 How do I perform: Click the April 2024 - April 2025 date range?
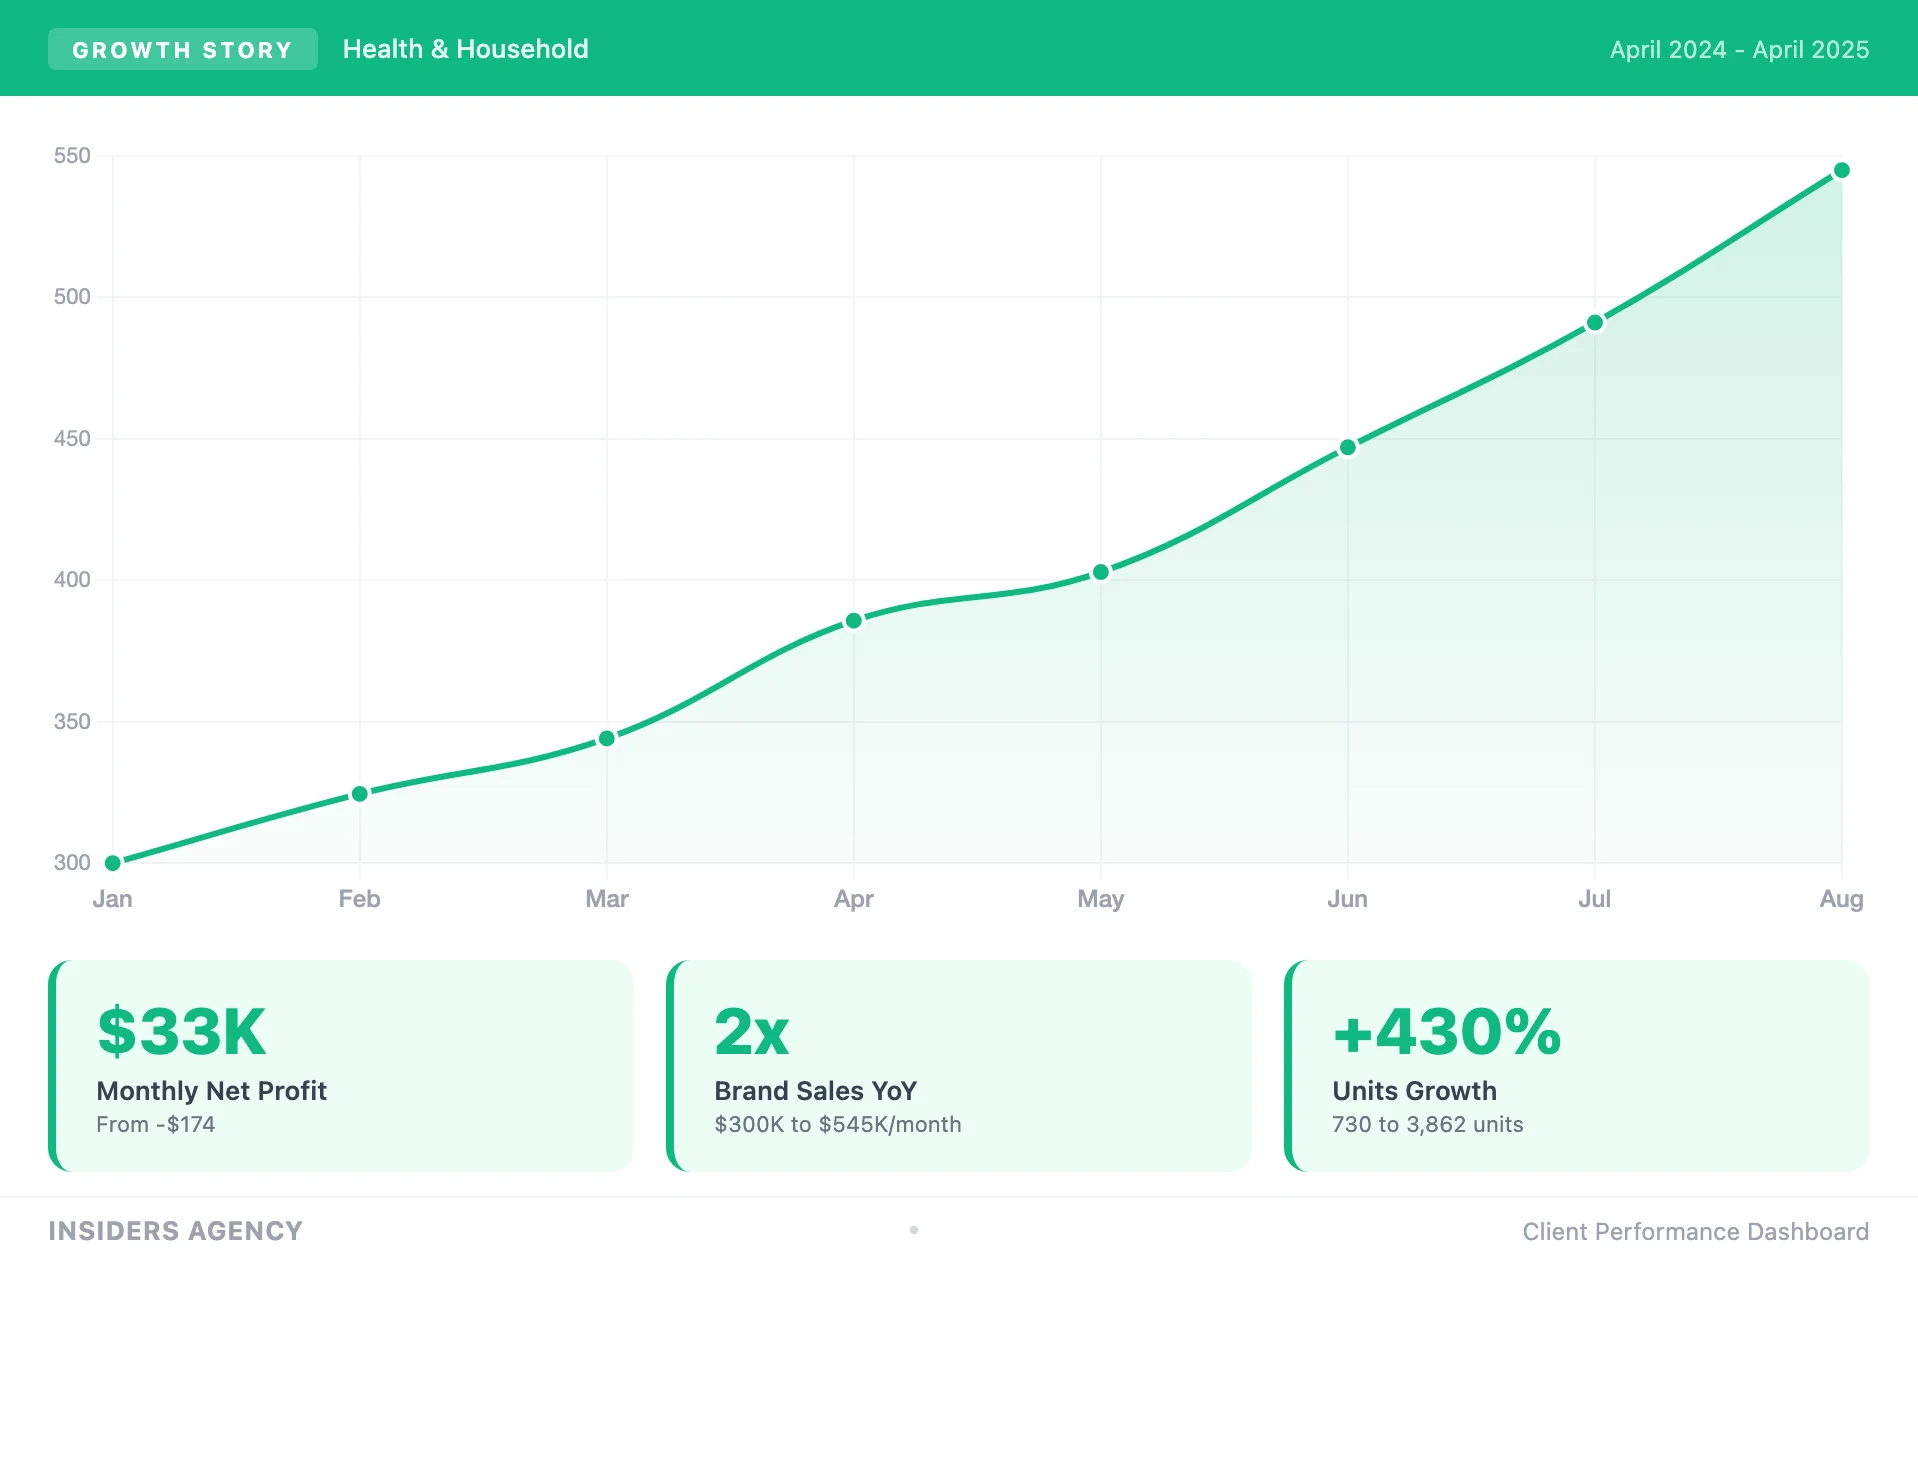[x=1738, y=50]
